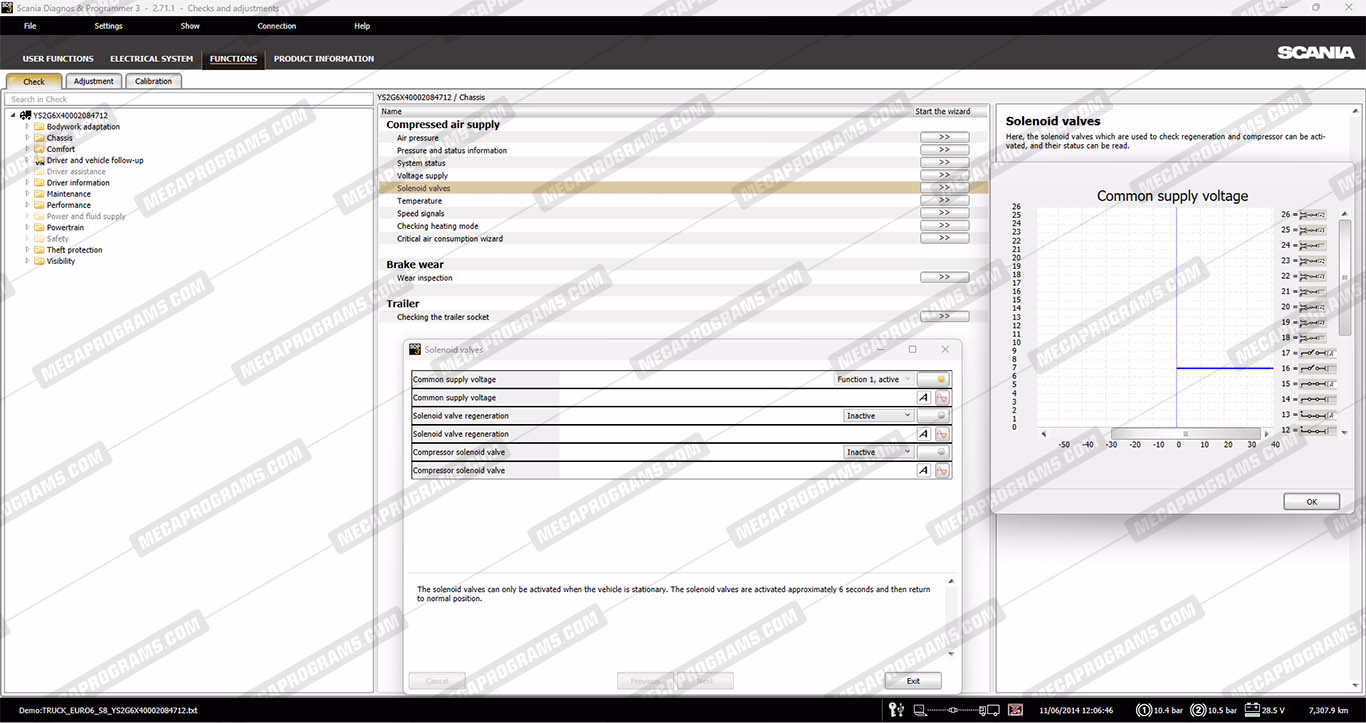Click Exit in the Solenoid valves dialog

pyautogui.click(x=913, y=681)
